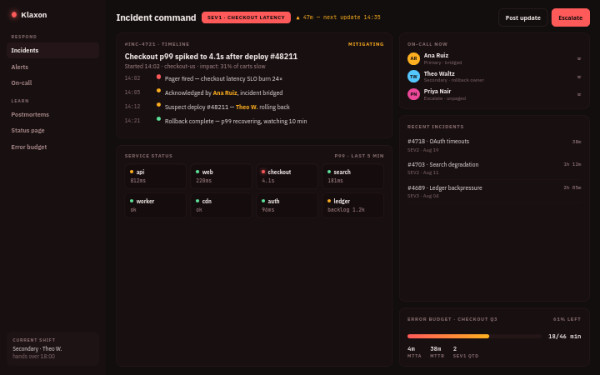Click the amber dot on the 14:05 timeline entry
Screen dimensions: 600x375
coord(158,91)
